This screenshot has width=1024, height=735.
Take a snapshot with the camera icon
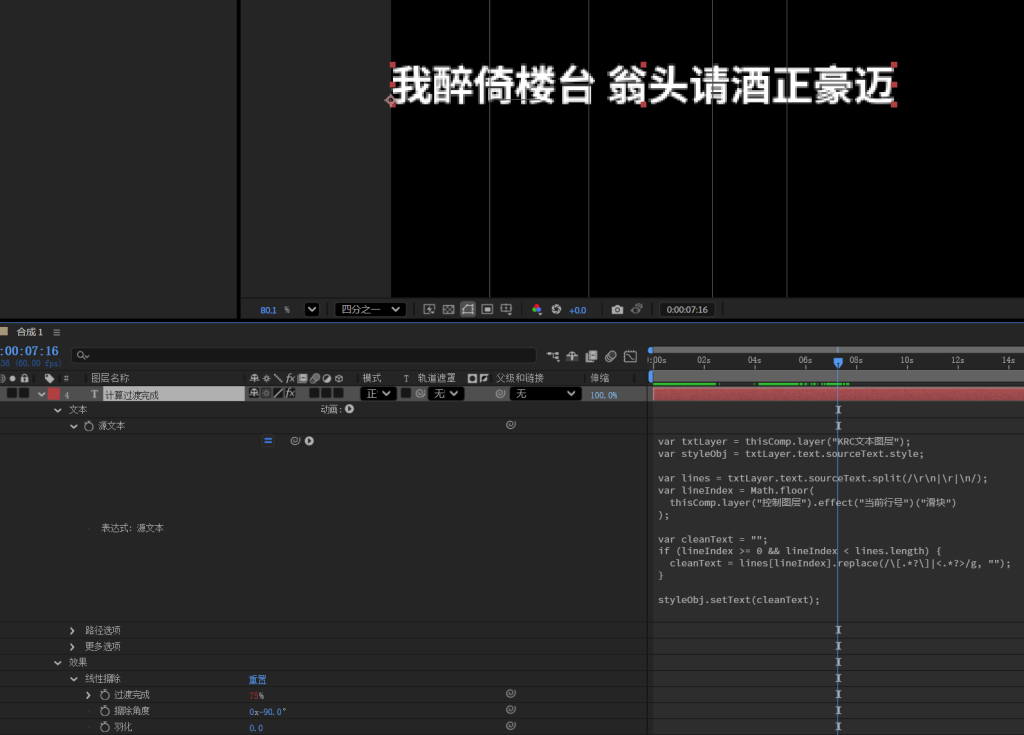click(617, 310)
